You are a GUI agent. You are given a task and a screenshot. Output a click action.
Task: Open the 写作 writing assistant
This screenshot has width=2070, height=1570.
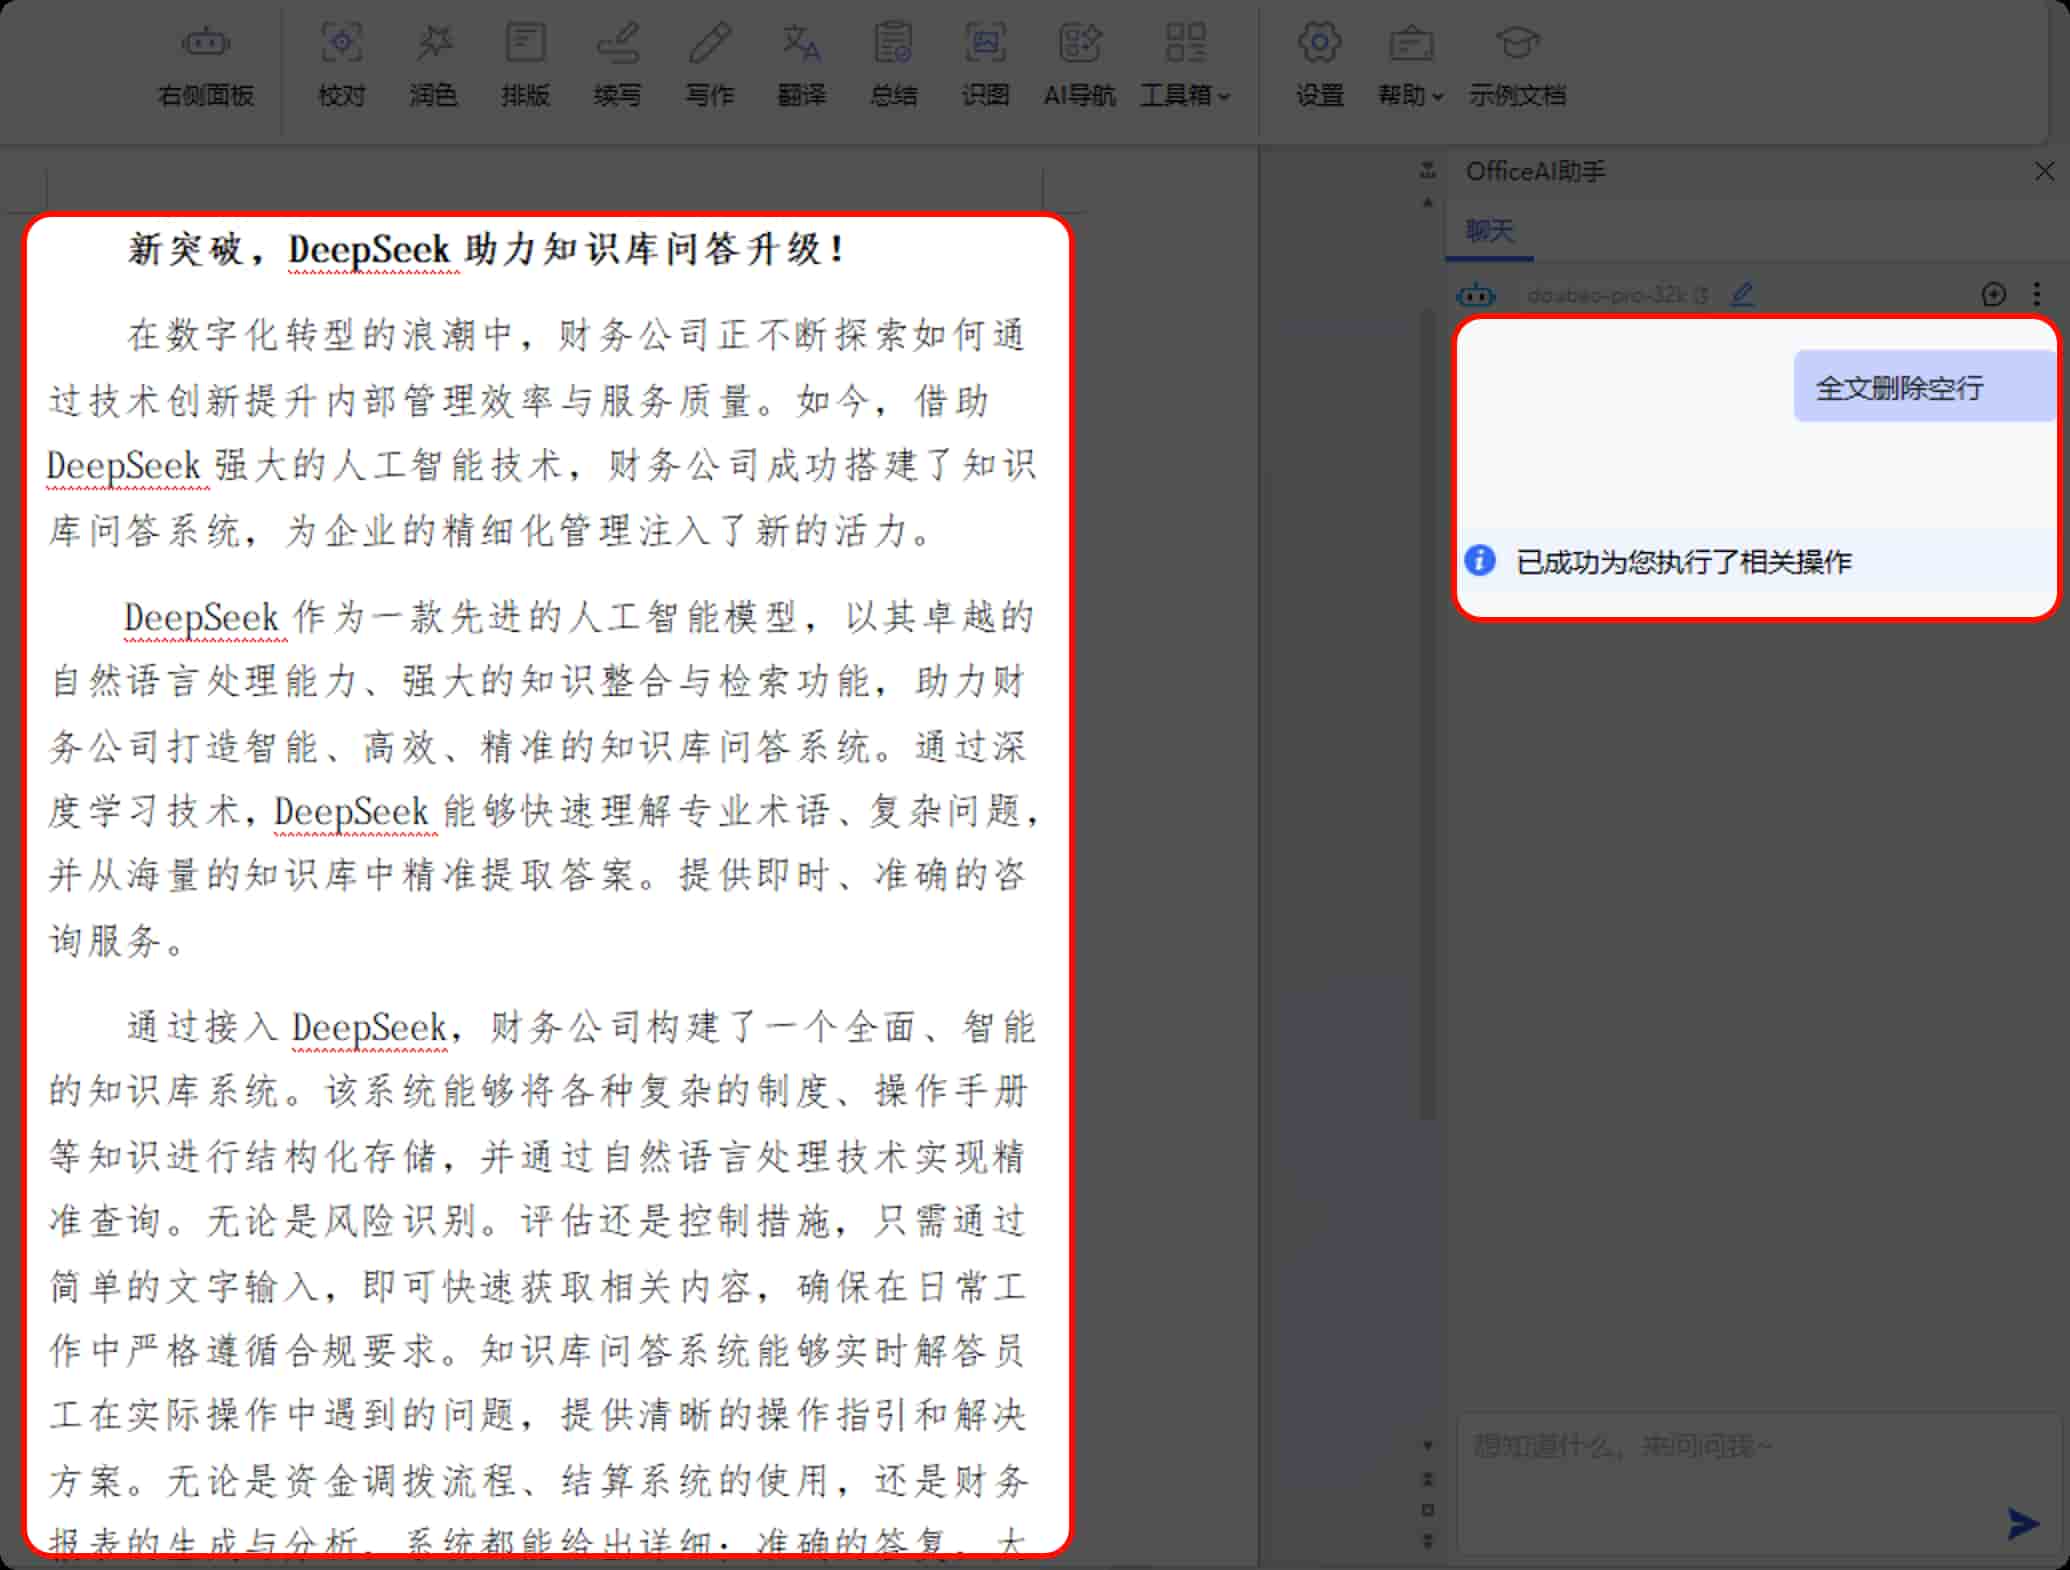709,63
